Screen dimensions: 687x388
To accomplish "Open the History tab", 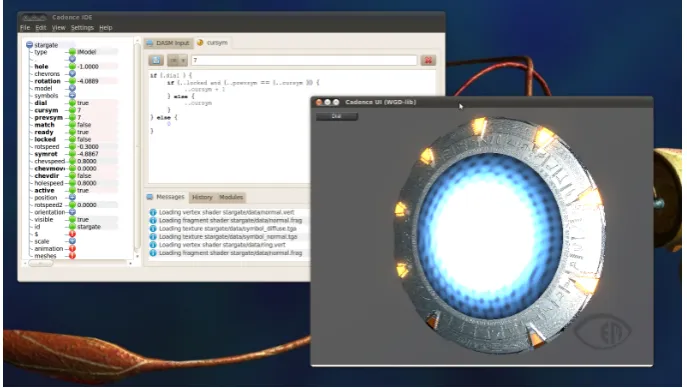I will click(x=202, y=198).
